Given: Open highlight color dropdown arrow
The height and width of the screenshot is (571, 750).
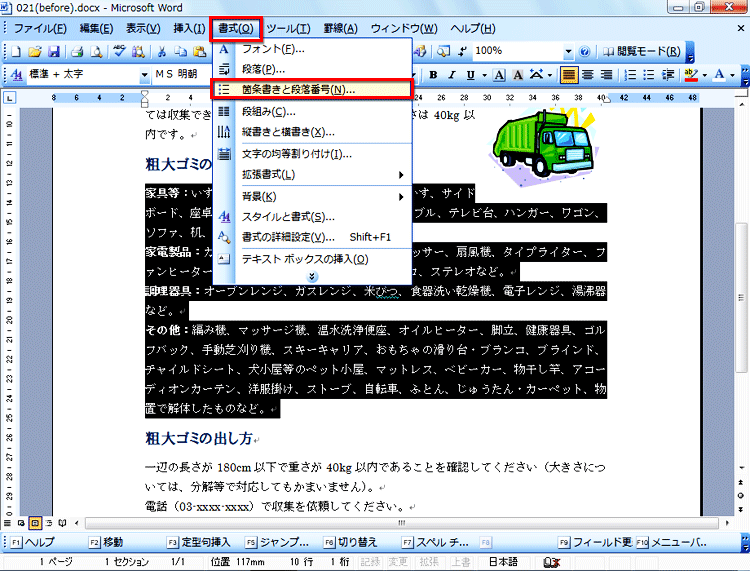Looking at the screenshot, I should pyautogui.click(x=705, y=76).
